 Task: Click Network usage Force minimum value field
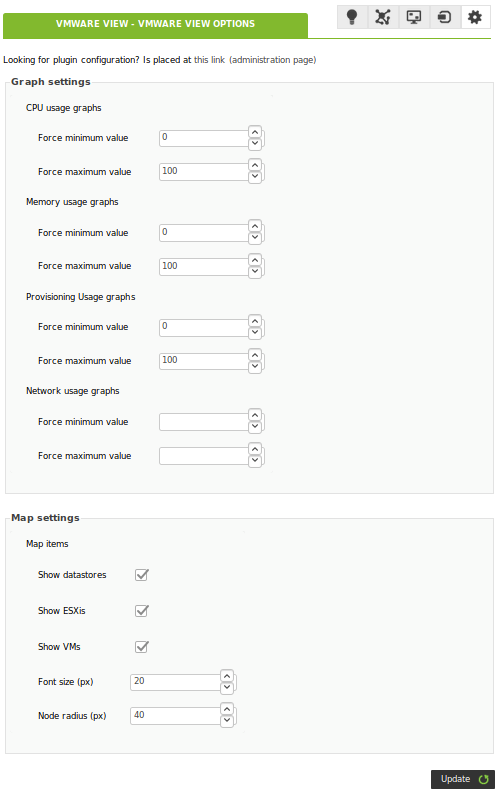point(204,422)
